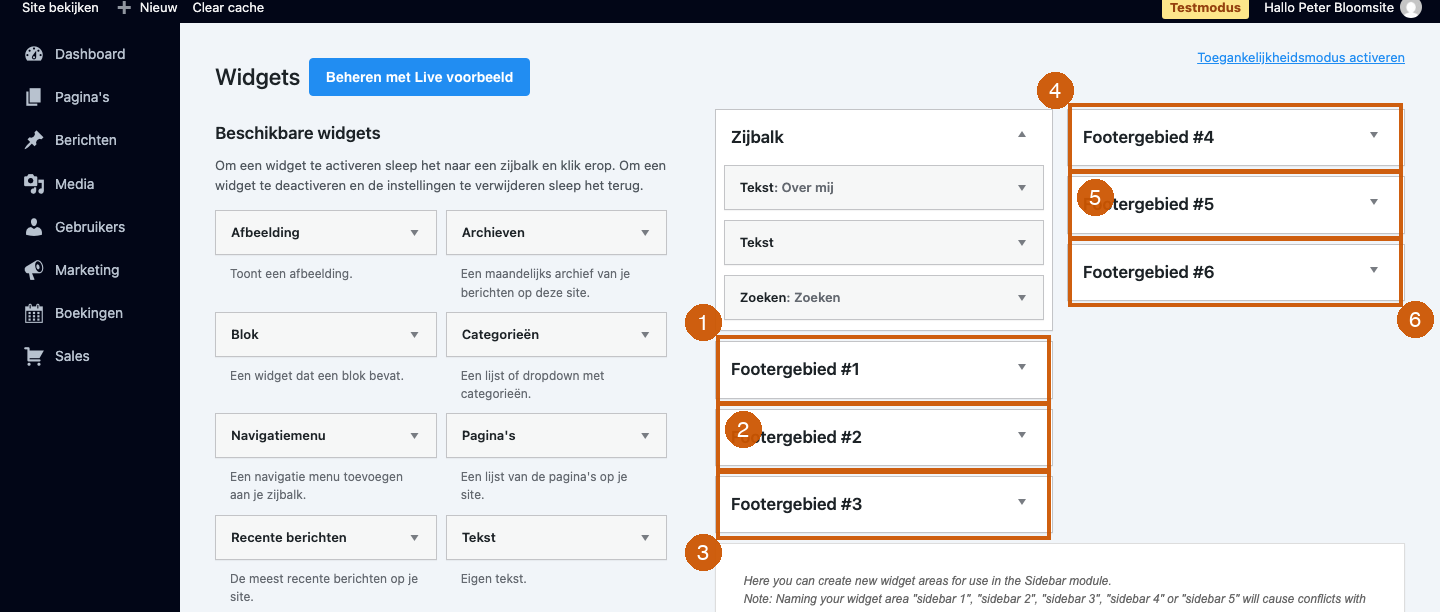Click Nieuw in the top admin bar
The width and height of the screenshot is (1440, 612).
158,8
